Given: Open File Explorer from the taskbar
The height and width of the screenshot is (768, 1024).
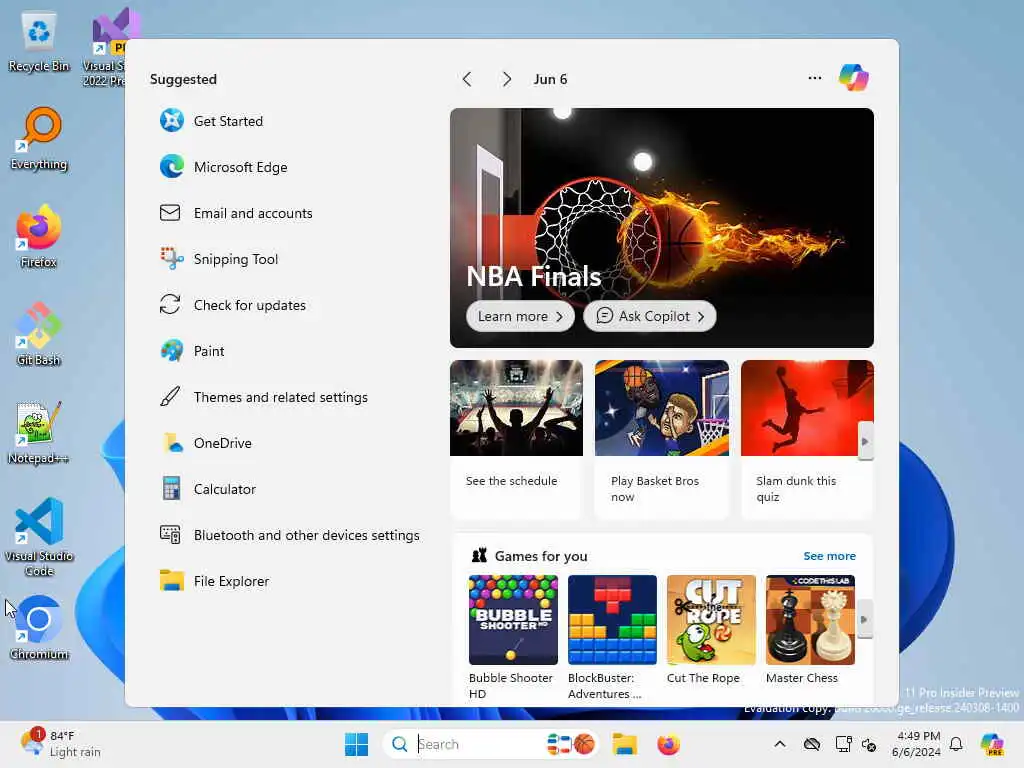Looking at the screenshot, I should [x=624, y=744].
